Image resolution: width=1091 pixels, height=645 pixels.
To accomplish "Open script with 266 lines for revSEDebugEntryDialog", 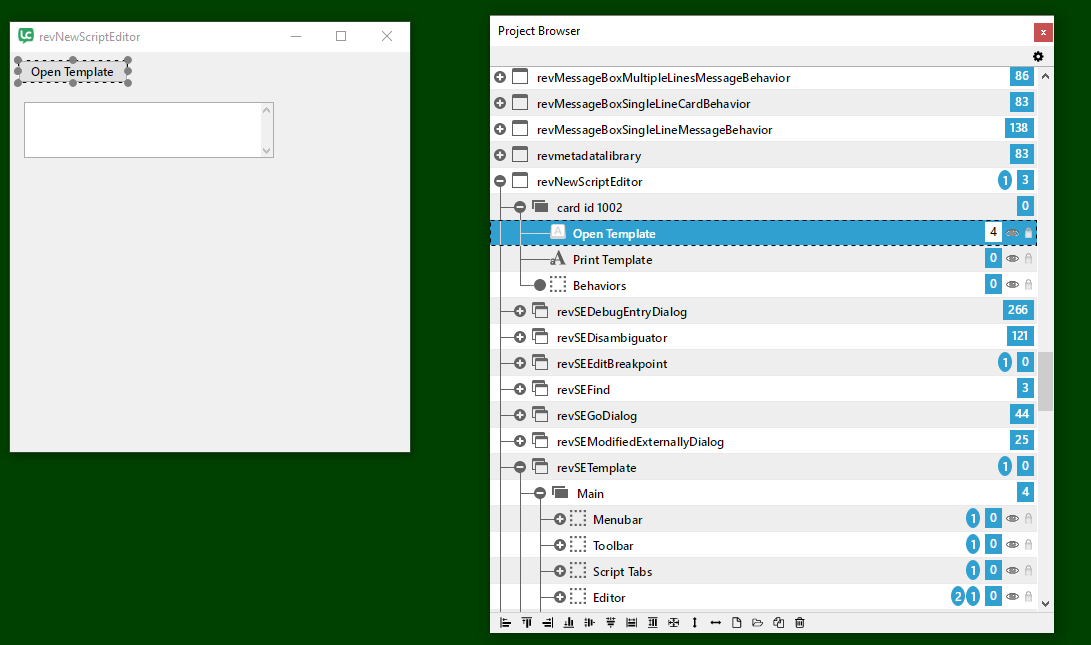I will click(1019, 311).
